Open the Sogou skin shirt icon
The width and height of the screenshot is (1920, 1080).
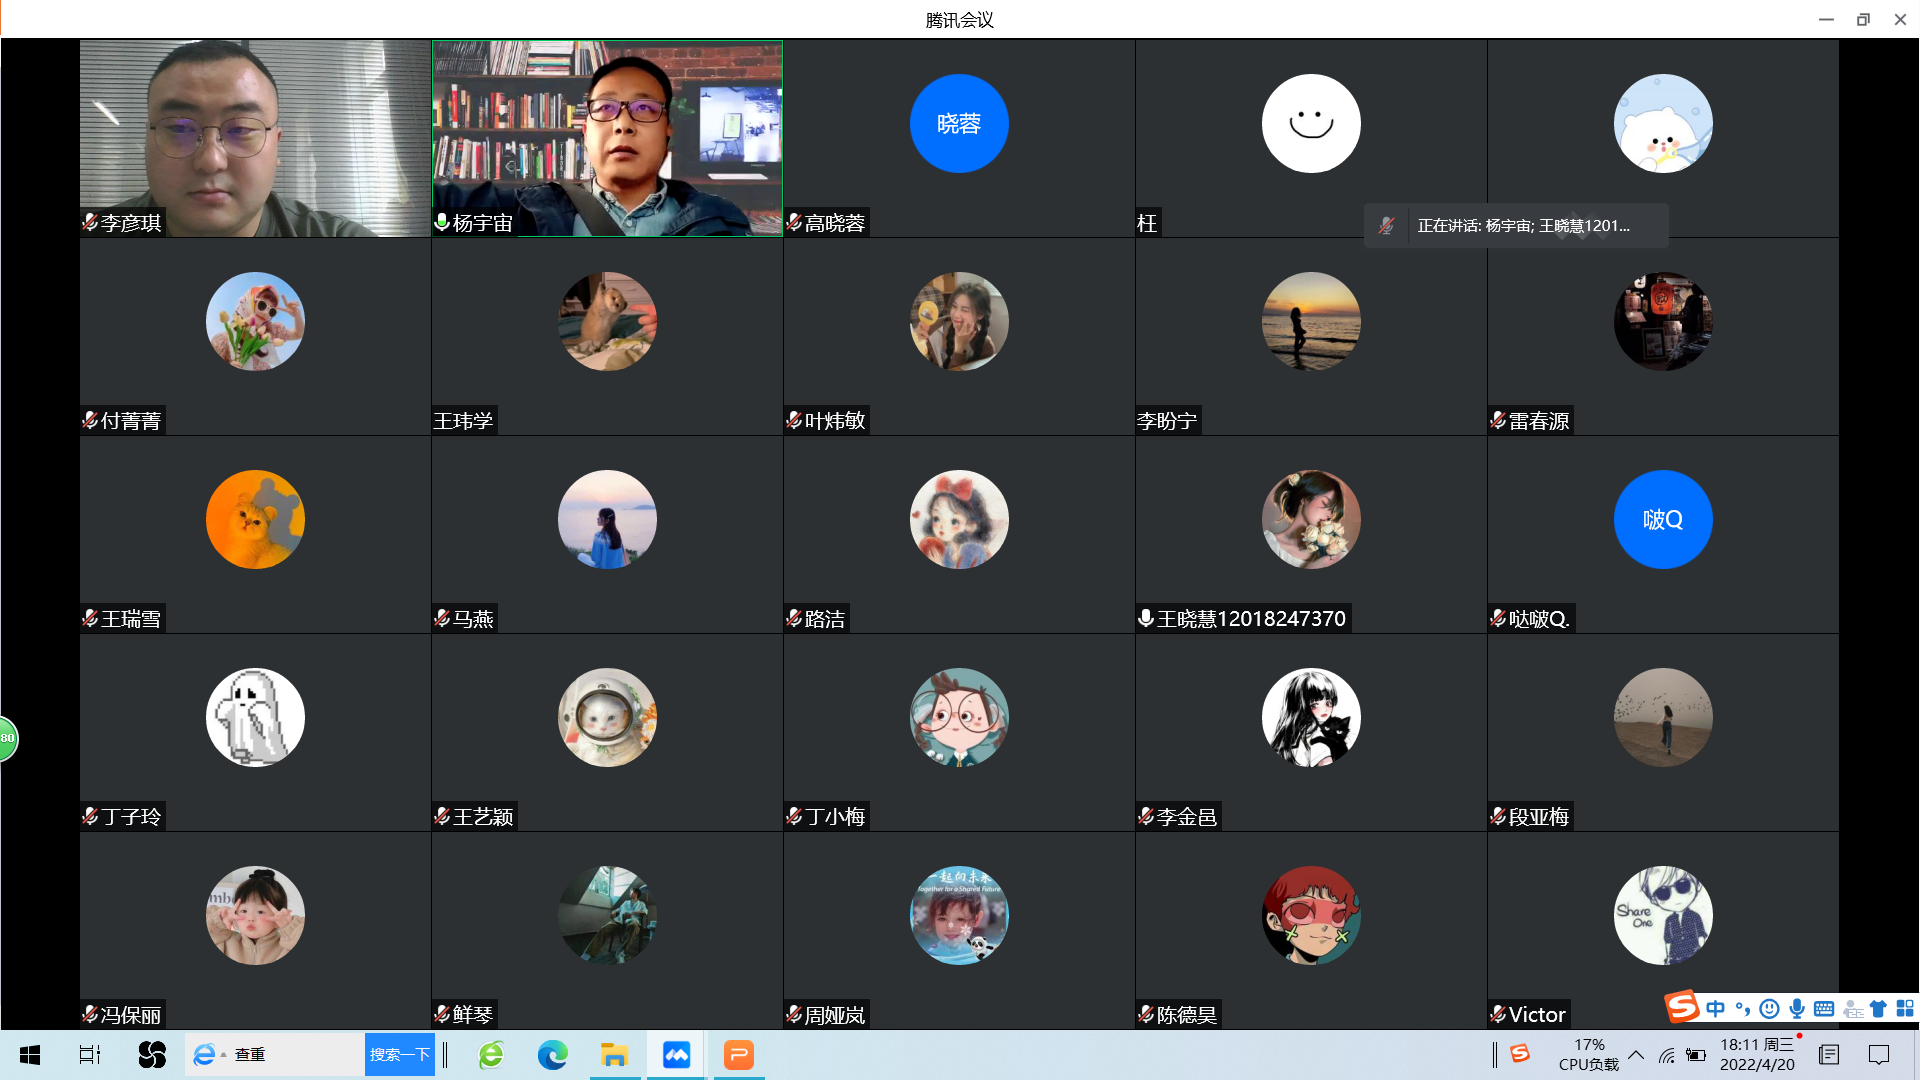pos(1878,1008)
